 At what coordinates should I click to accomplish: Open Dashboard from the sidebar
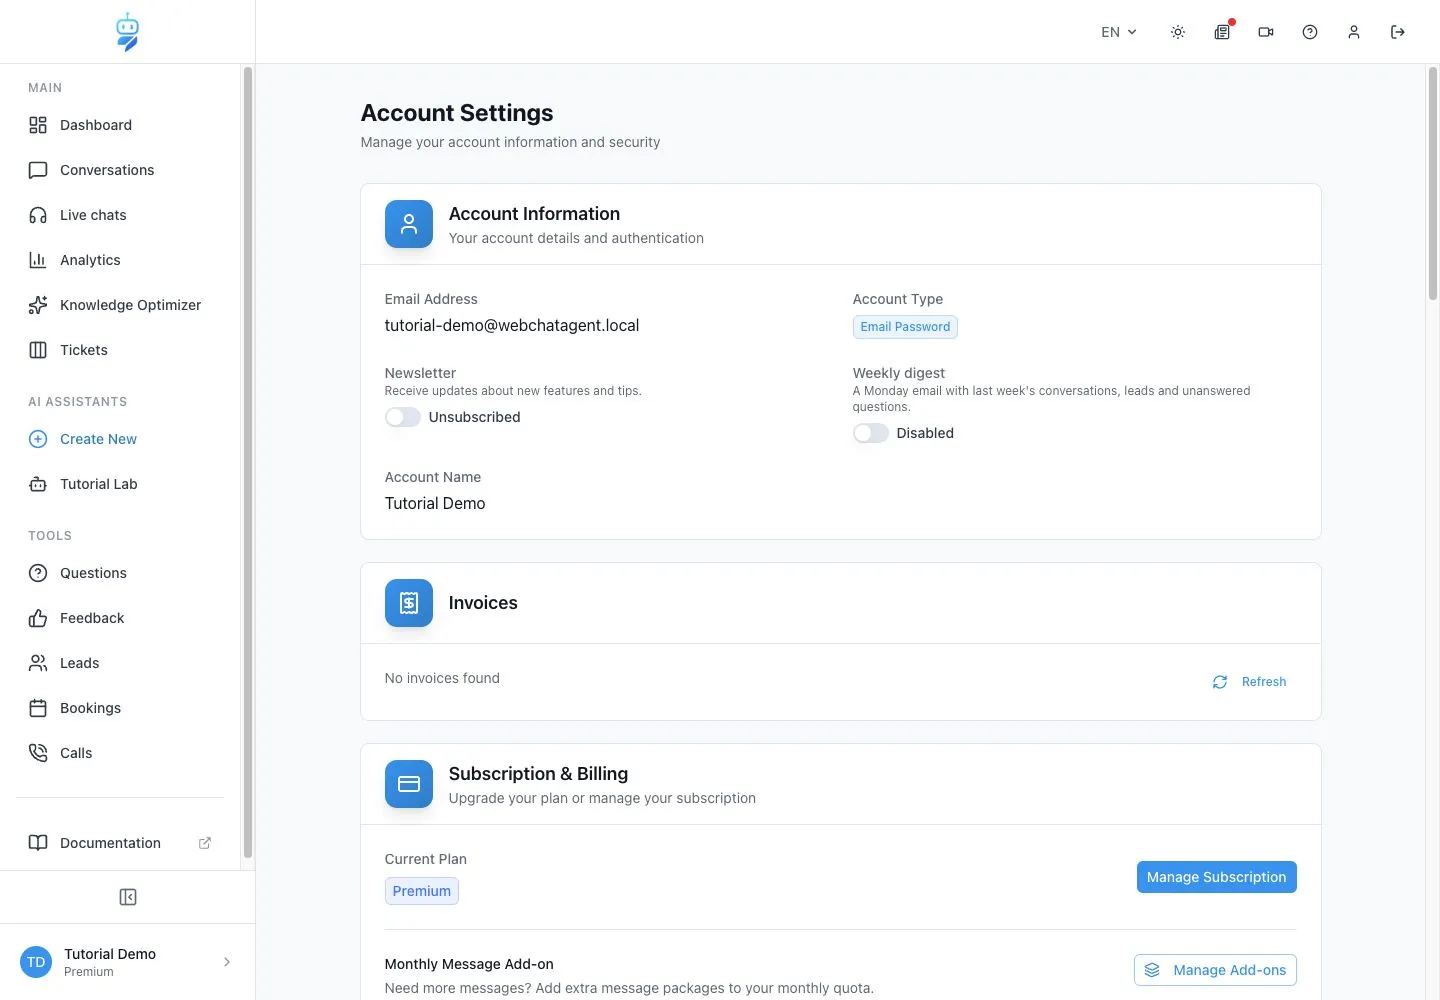click(x=120, y=125)
